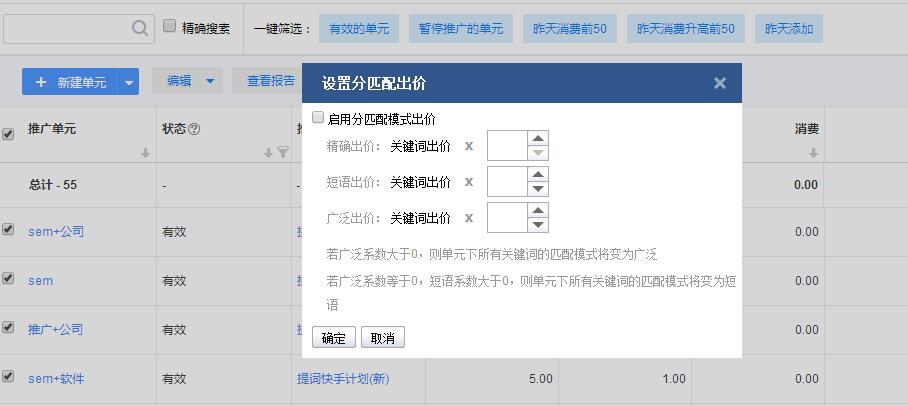908x406 pixels.
Task: Toggle 精确搜索 checkbox
Action: [x=169, y=27]
